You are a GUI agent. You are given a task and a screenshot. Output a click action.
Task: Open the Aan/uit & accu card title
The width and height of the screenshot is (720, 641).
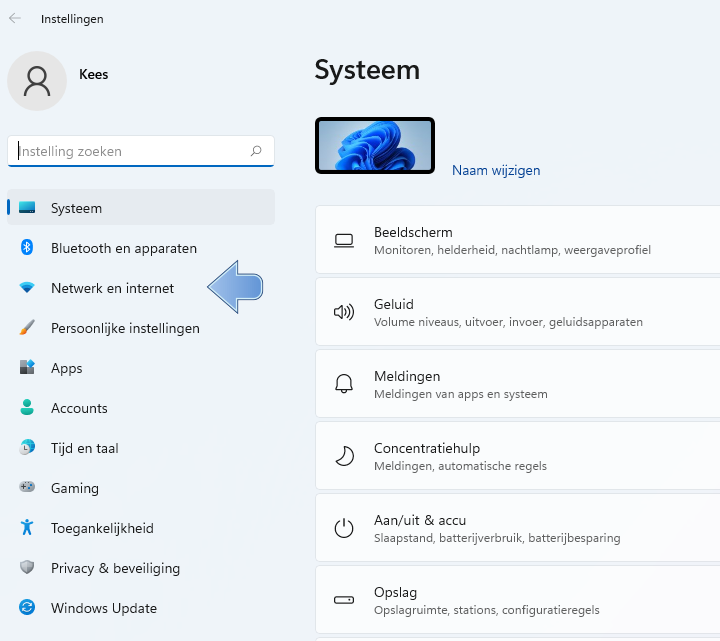click(x=420, y=520)
